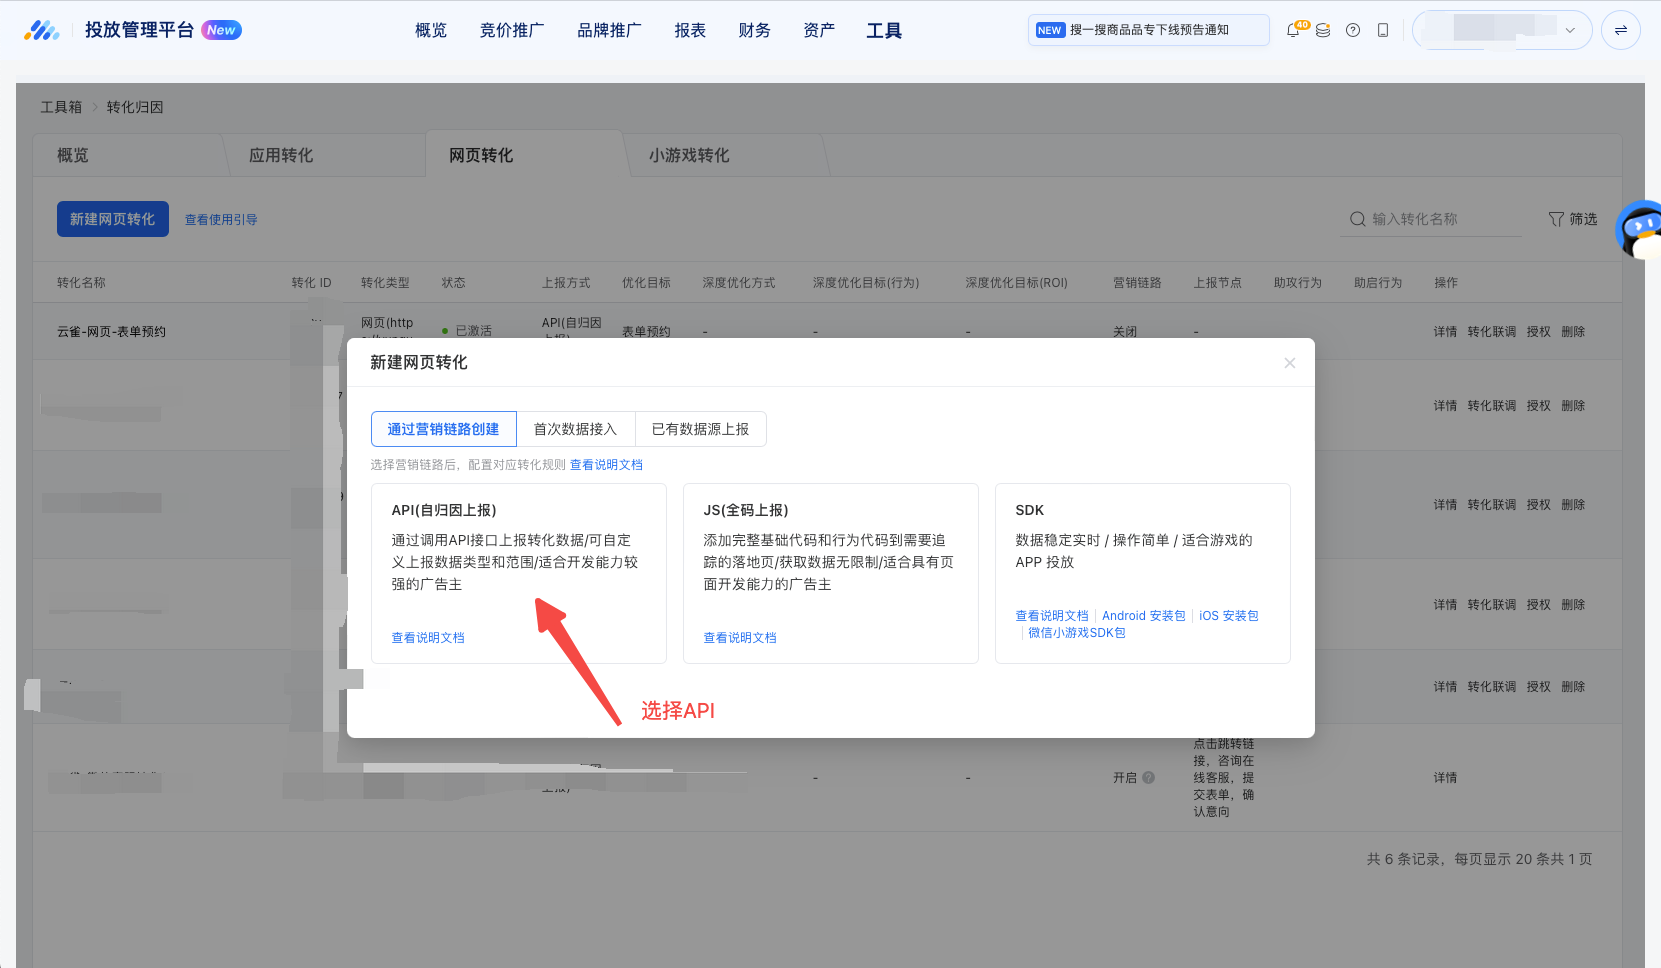Click 工具箱 in the breadcrumb

click(x=61, y=107)
